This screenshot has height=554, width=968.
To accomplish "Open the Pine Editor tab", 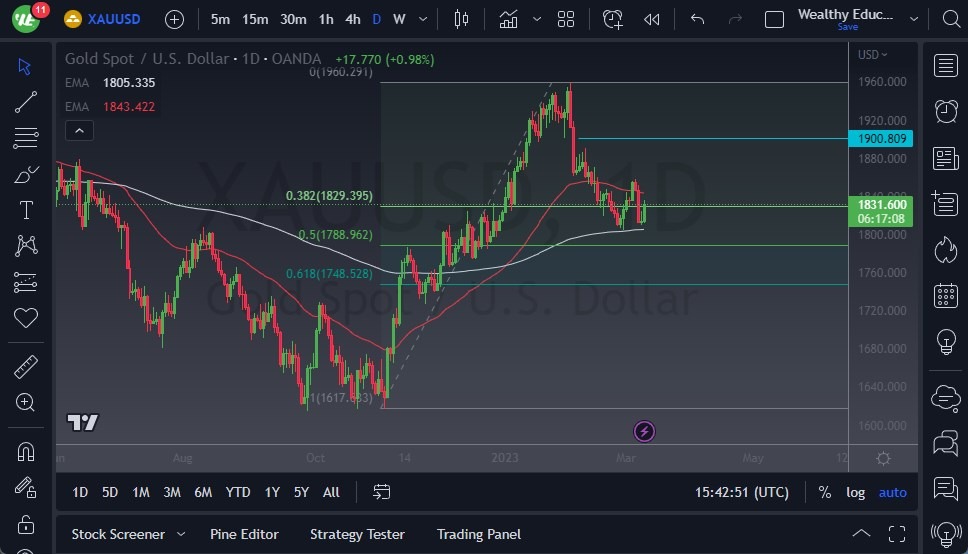I will (244, 534).
